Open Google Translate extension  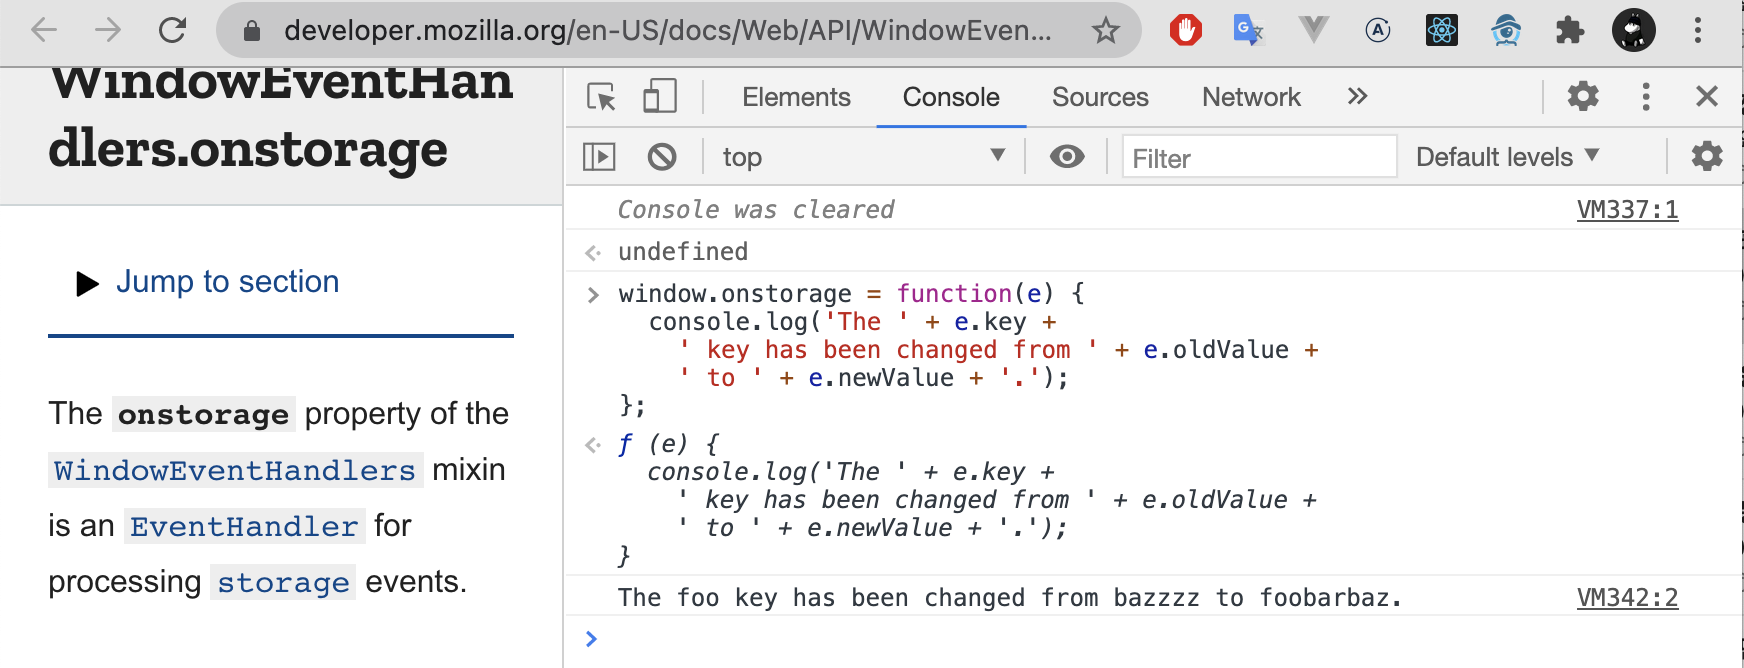pyautogui.click(x=1248, y=30)
